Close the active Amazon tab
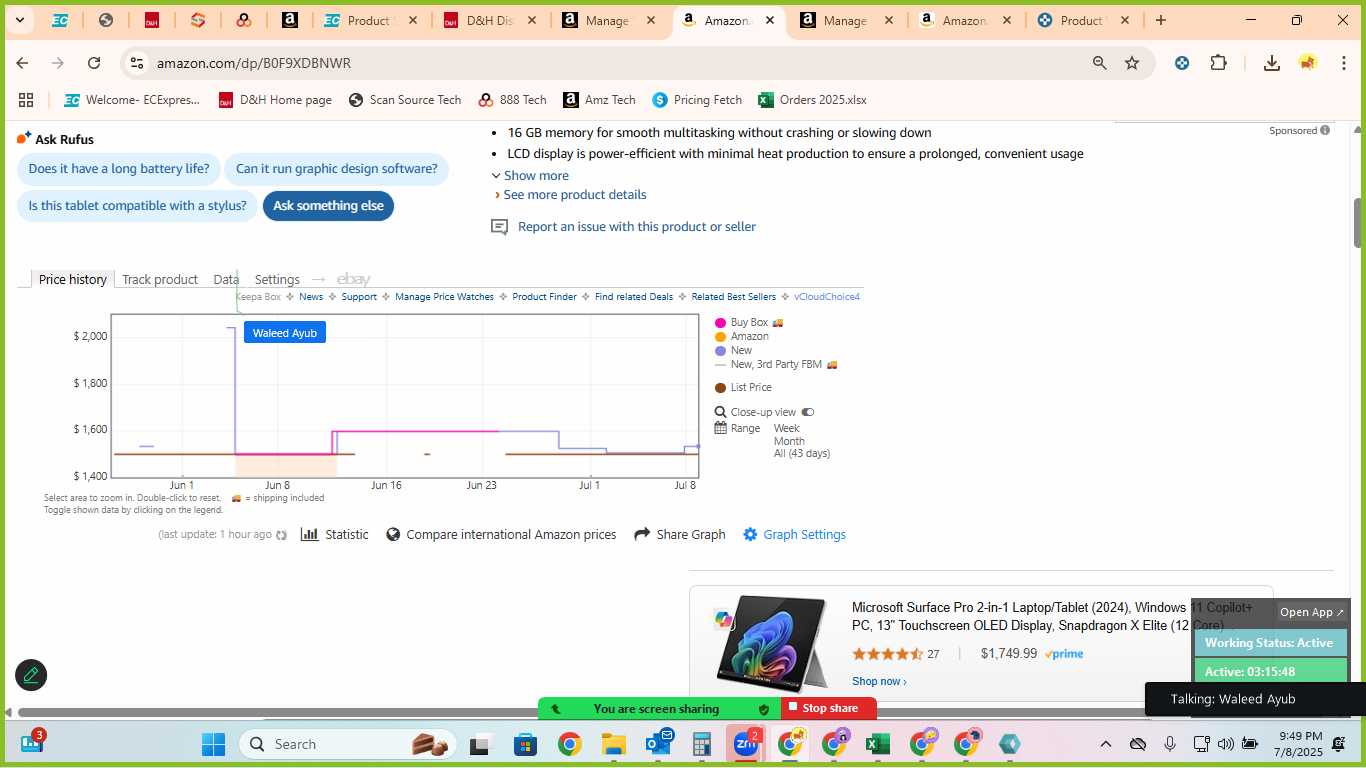Image resolution: width=1366 pixels, height=768 pixels. [x=769, y=20]
